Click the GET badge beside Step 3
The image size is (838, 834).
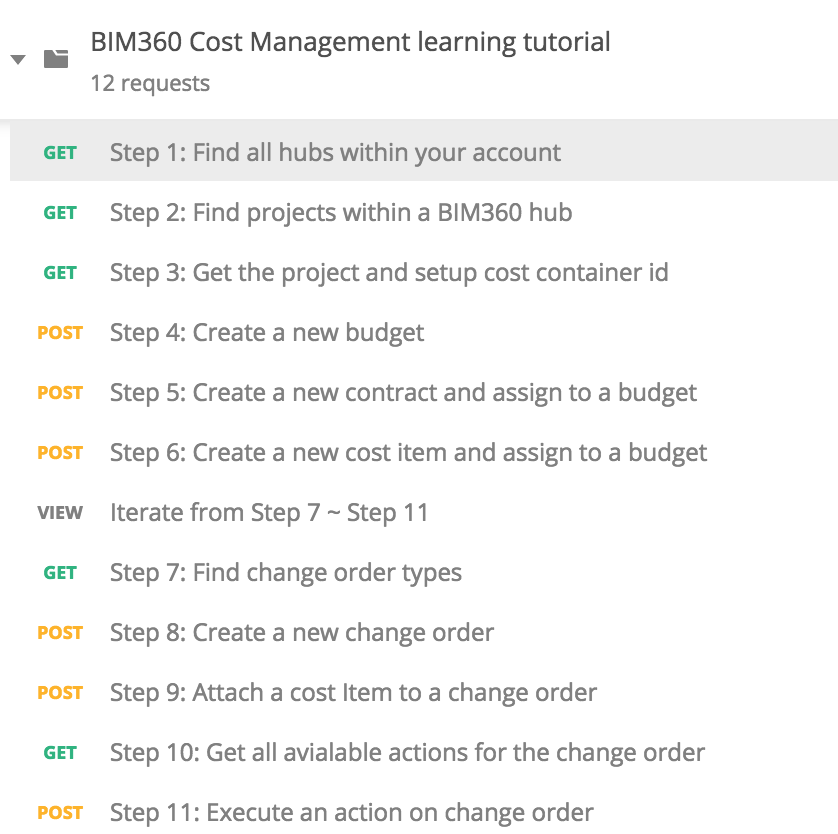click(60, 272)
